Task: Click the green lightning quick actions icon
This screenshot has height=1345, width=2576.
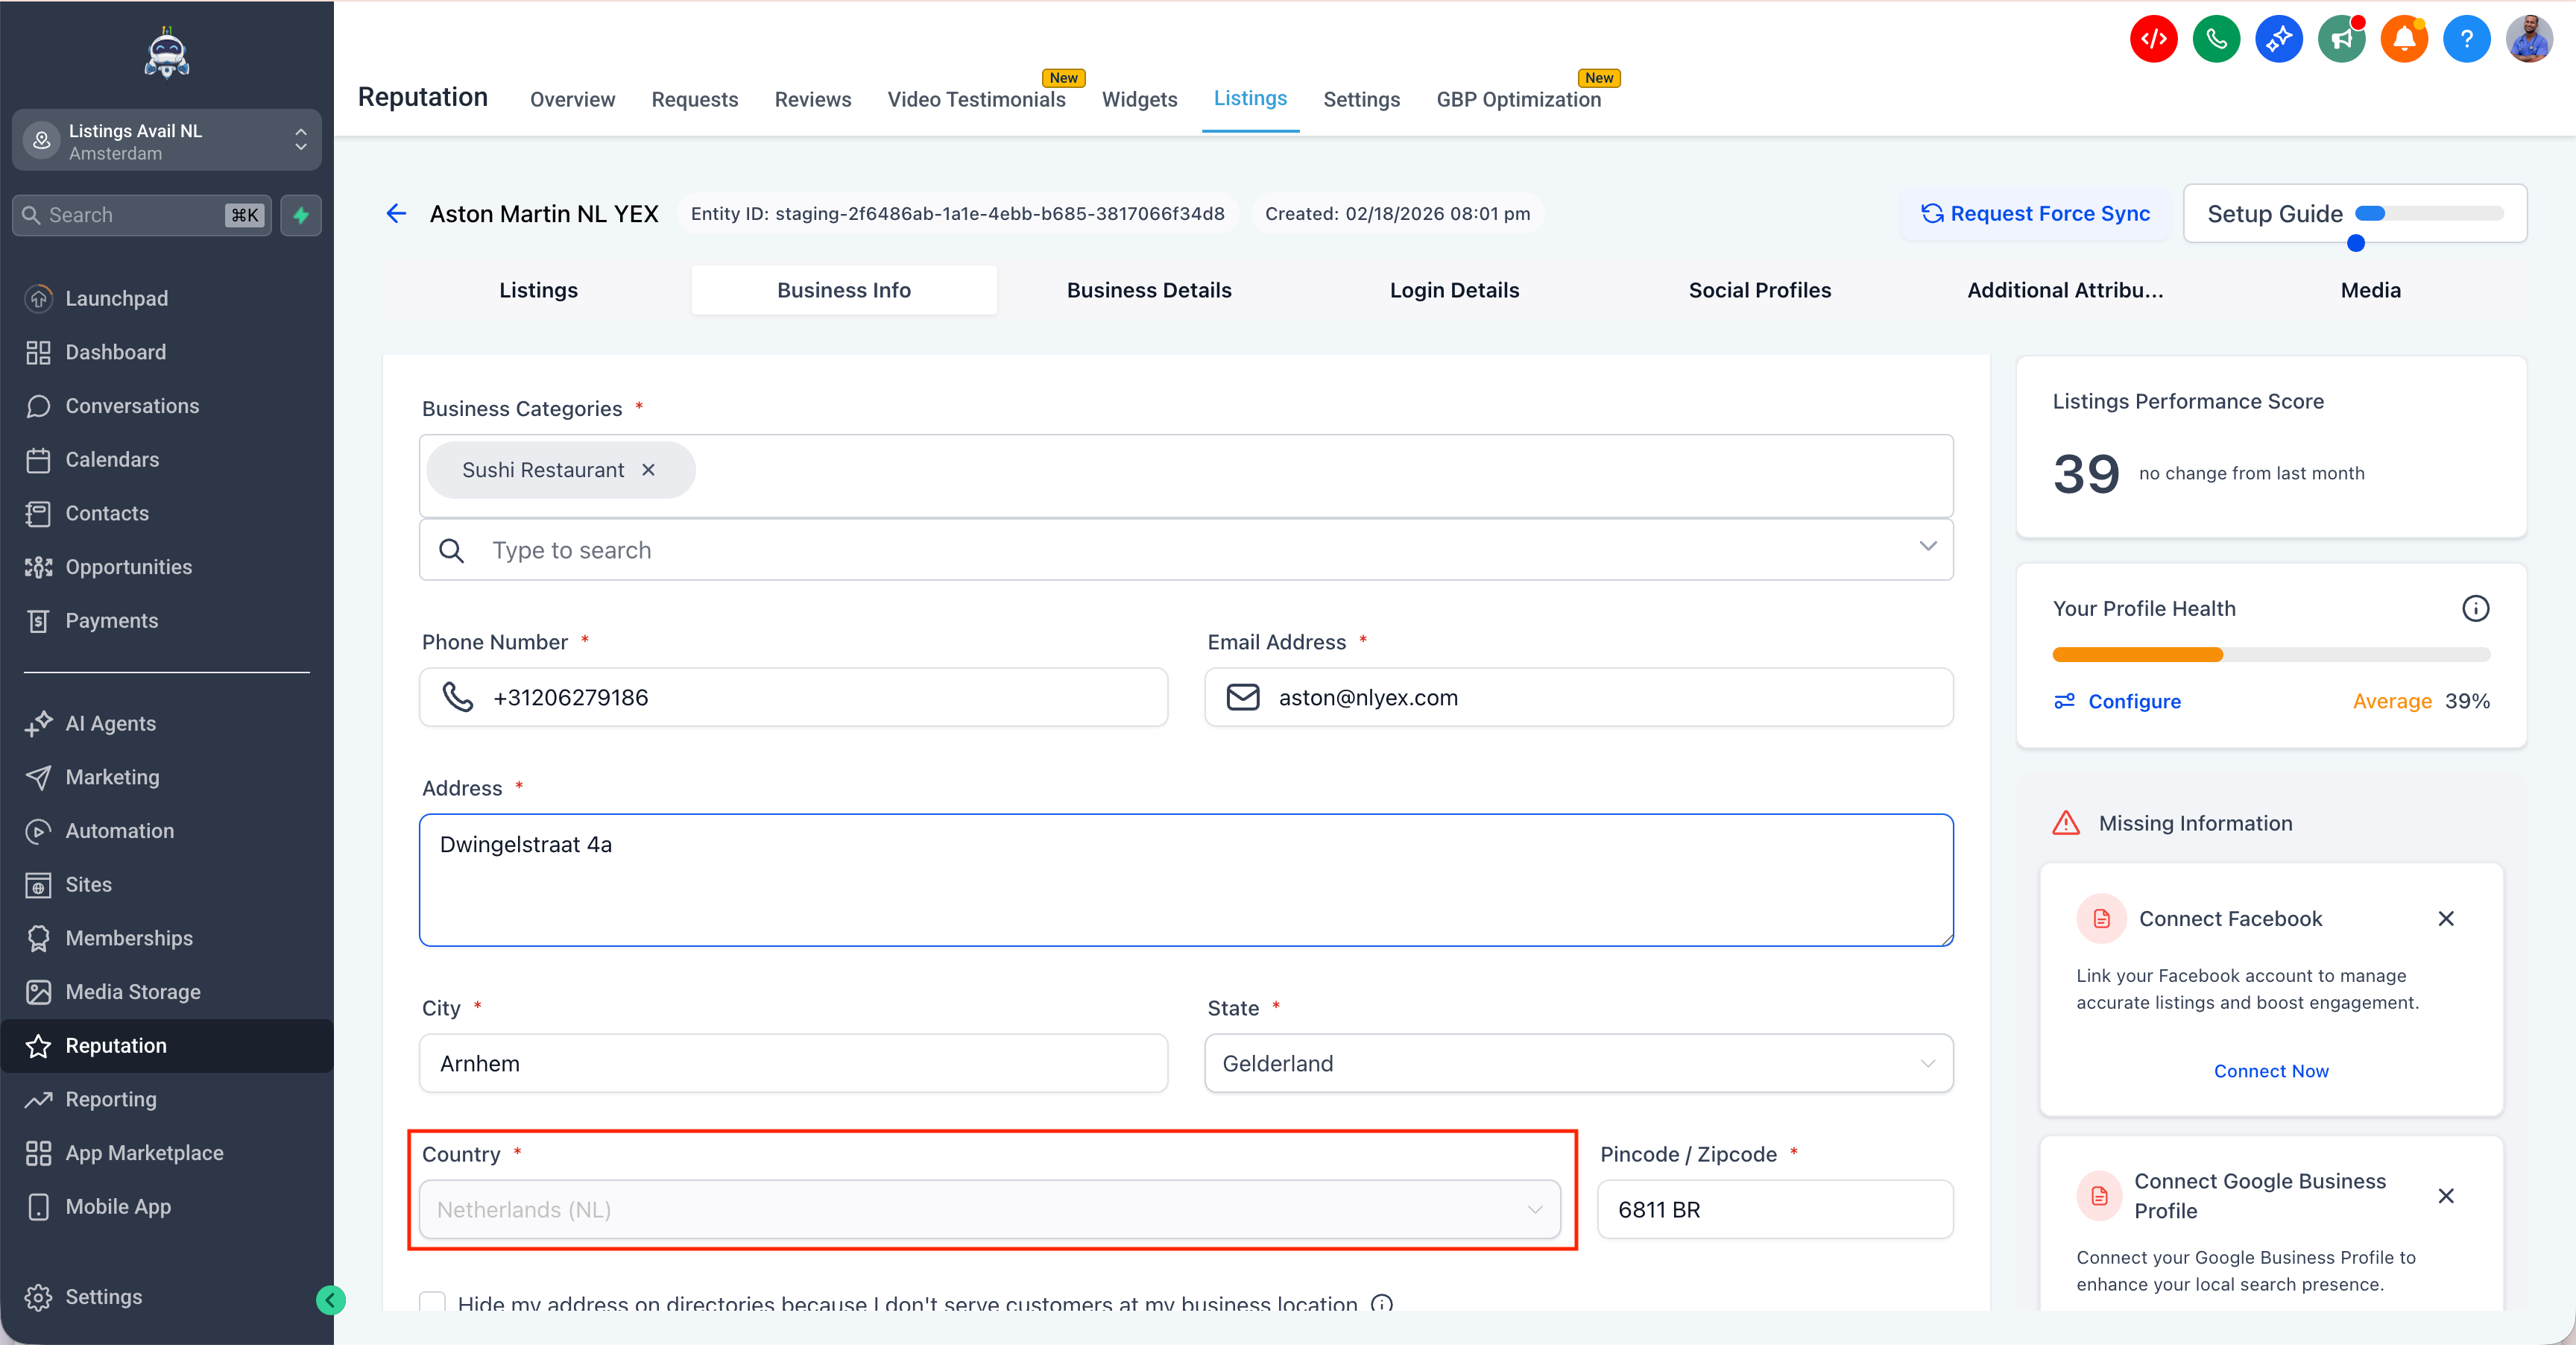Action: click(x=301, y=215)
